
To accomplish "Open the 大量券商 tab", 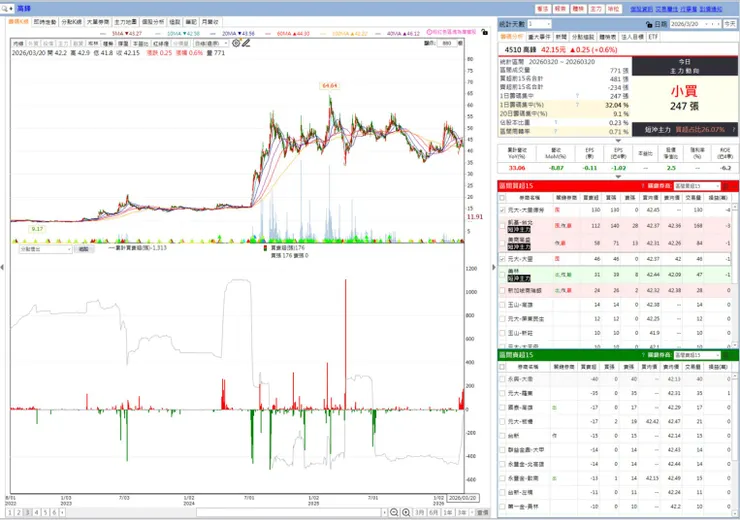I will (98, 22).
